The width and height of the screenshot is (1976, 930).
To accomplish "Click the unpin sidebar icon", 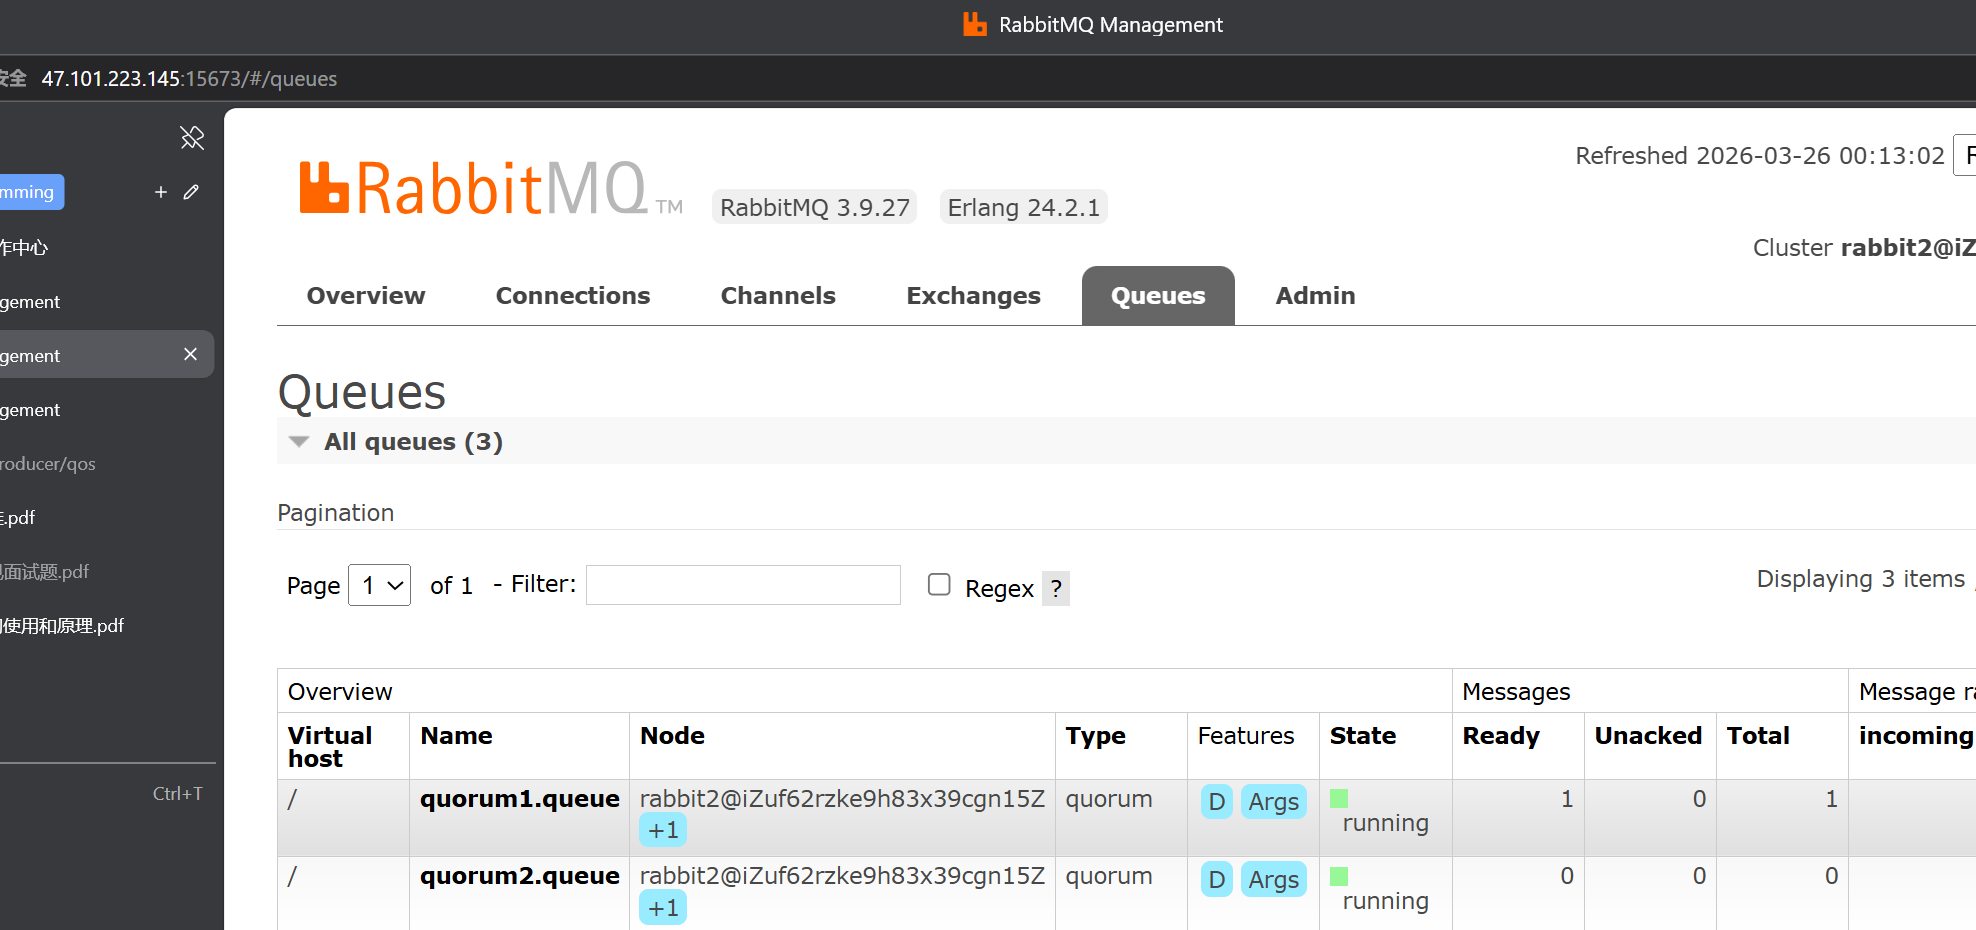I will [x=192, y=138].
